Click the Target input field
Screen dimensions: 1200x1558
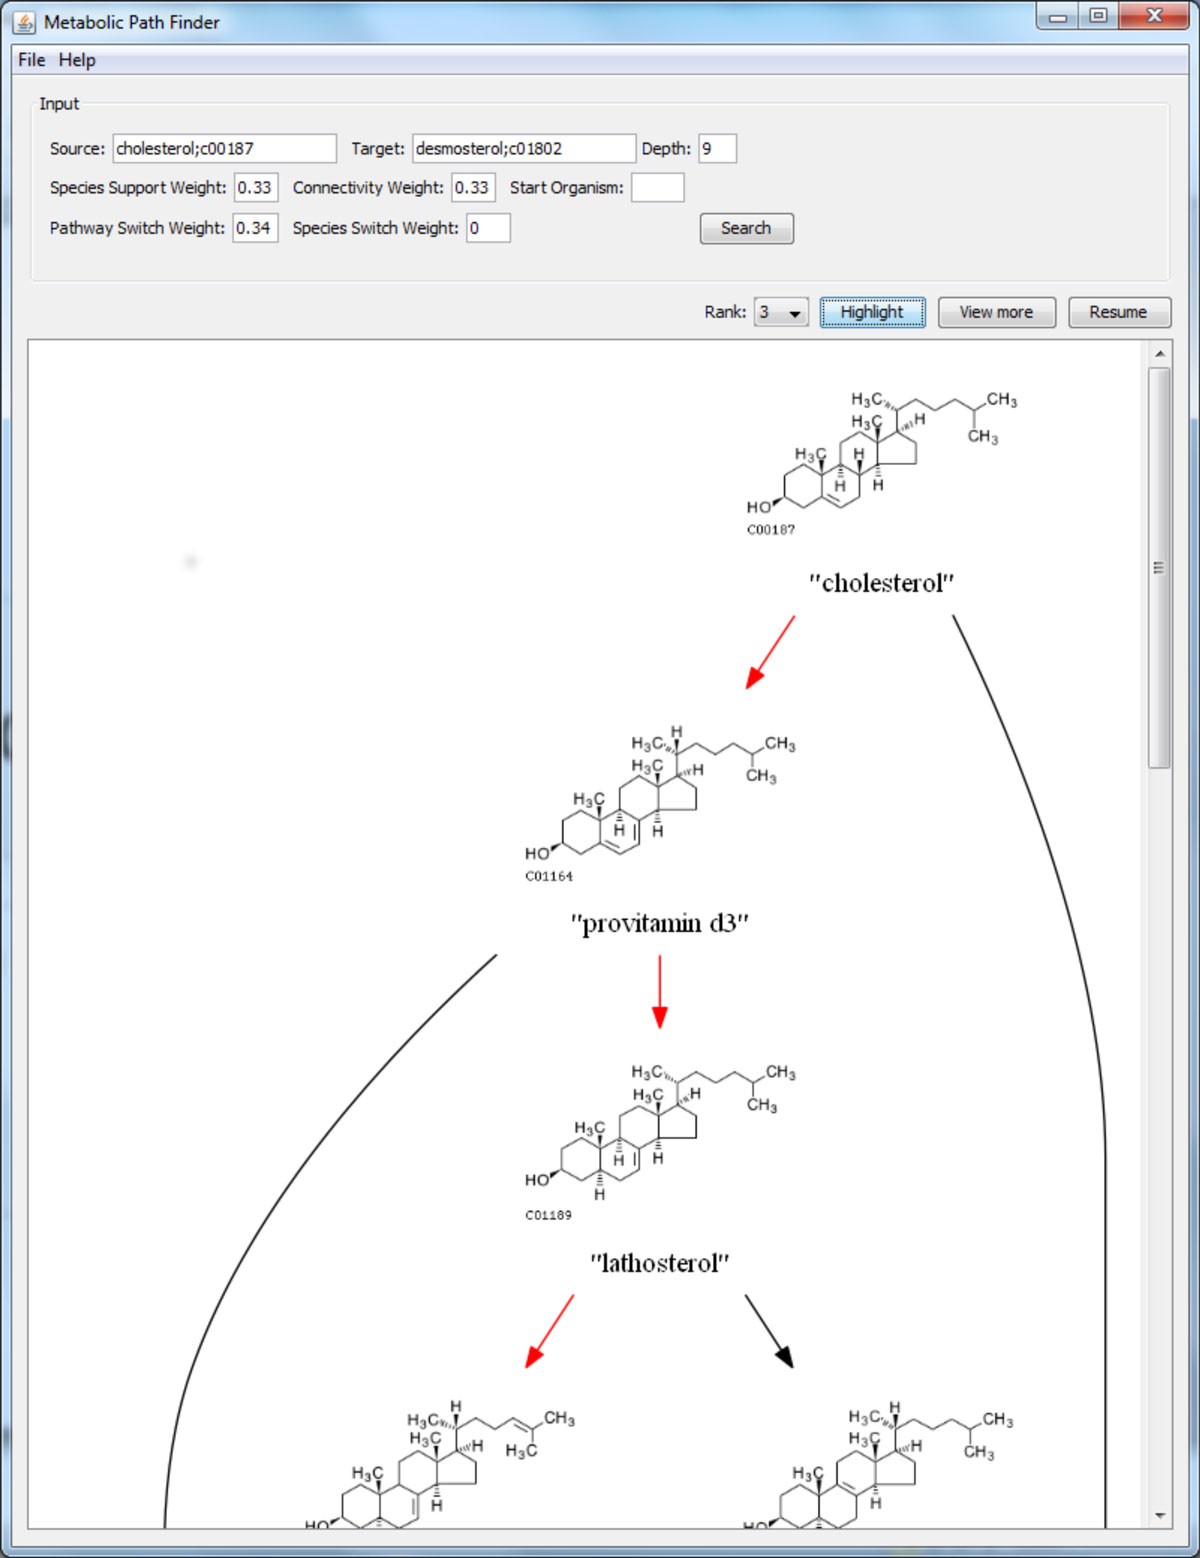pos(523,148)
